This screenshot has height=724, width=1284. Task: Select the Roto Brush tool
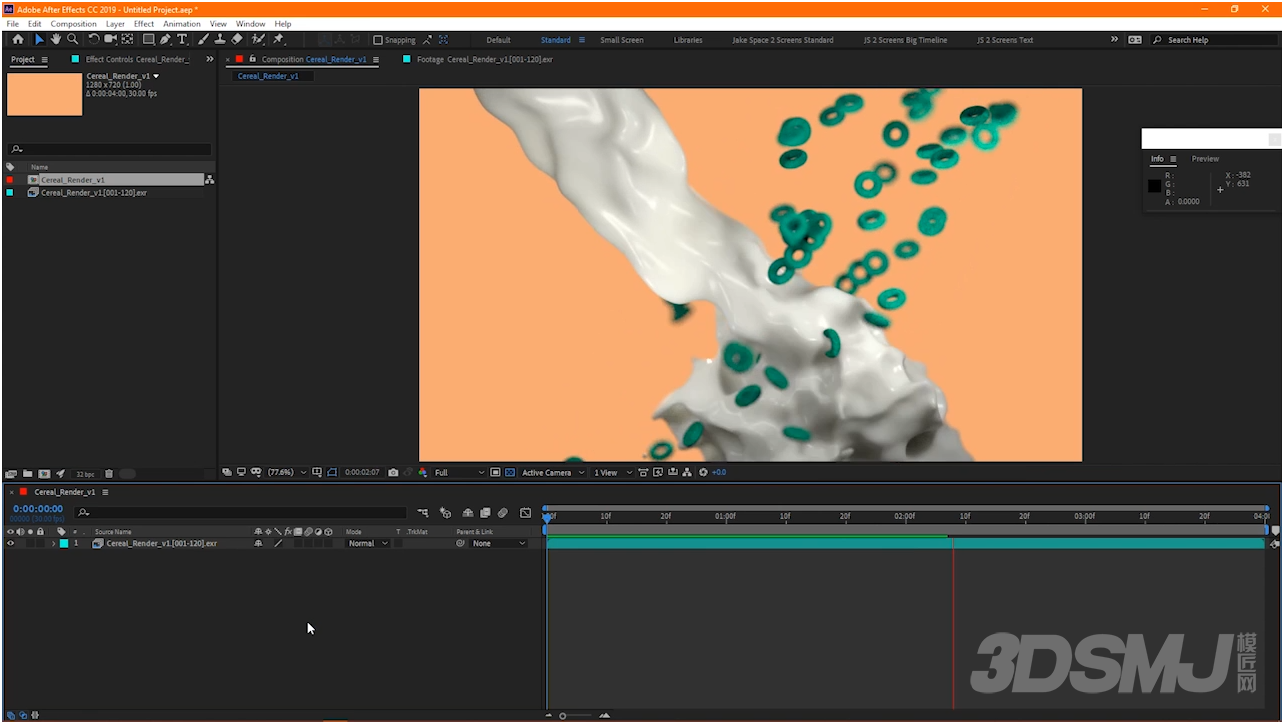(259, 40)
